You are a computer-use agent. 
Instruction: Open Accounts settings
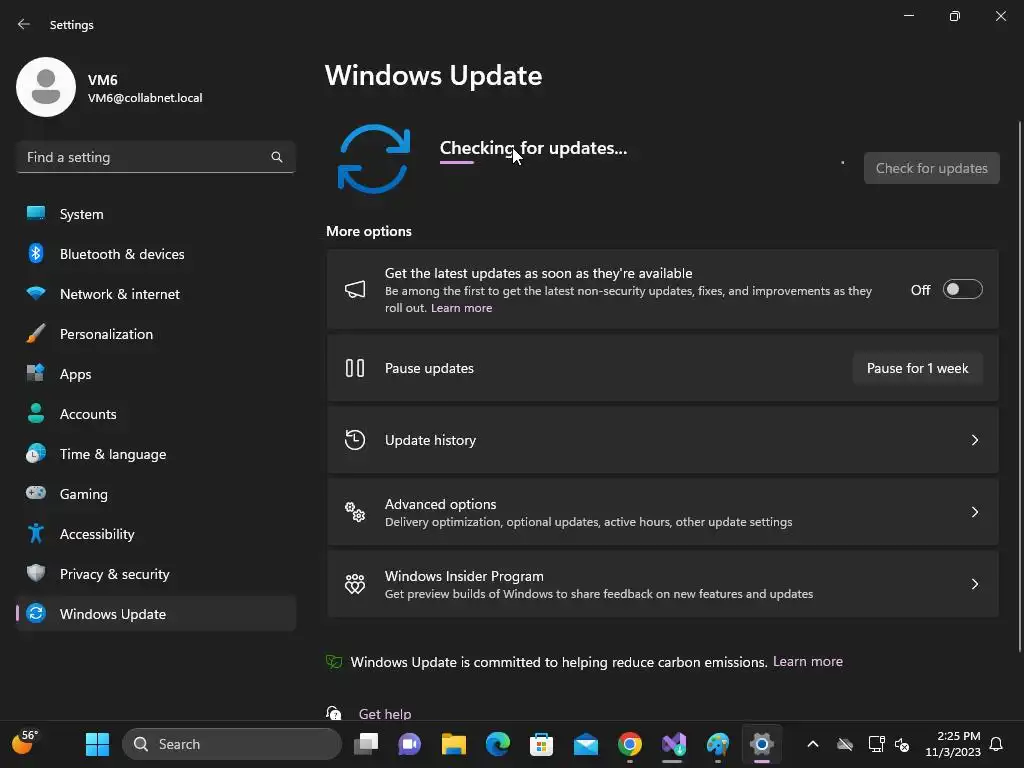pyautogui.click(x=155, y=414)
